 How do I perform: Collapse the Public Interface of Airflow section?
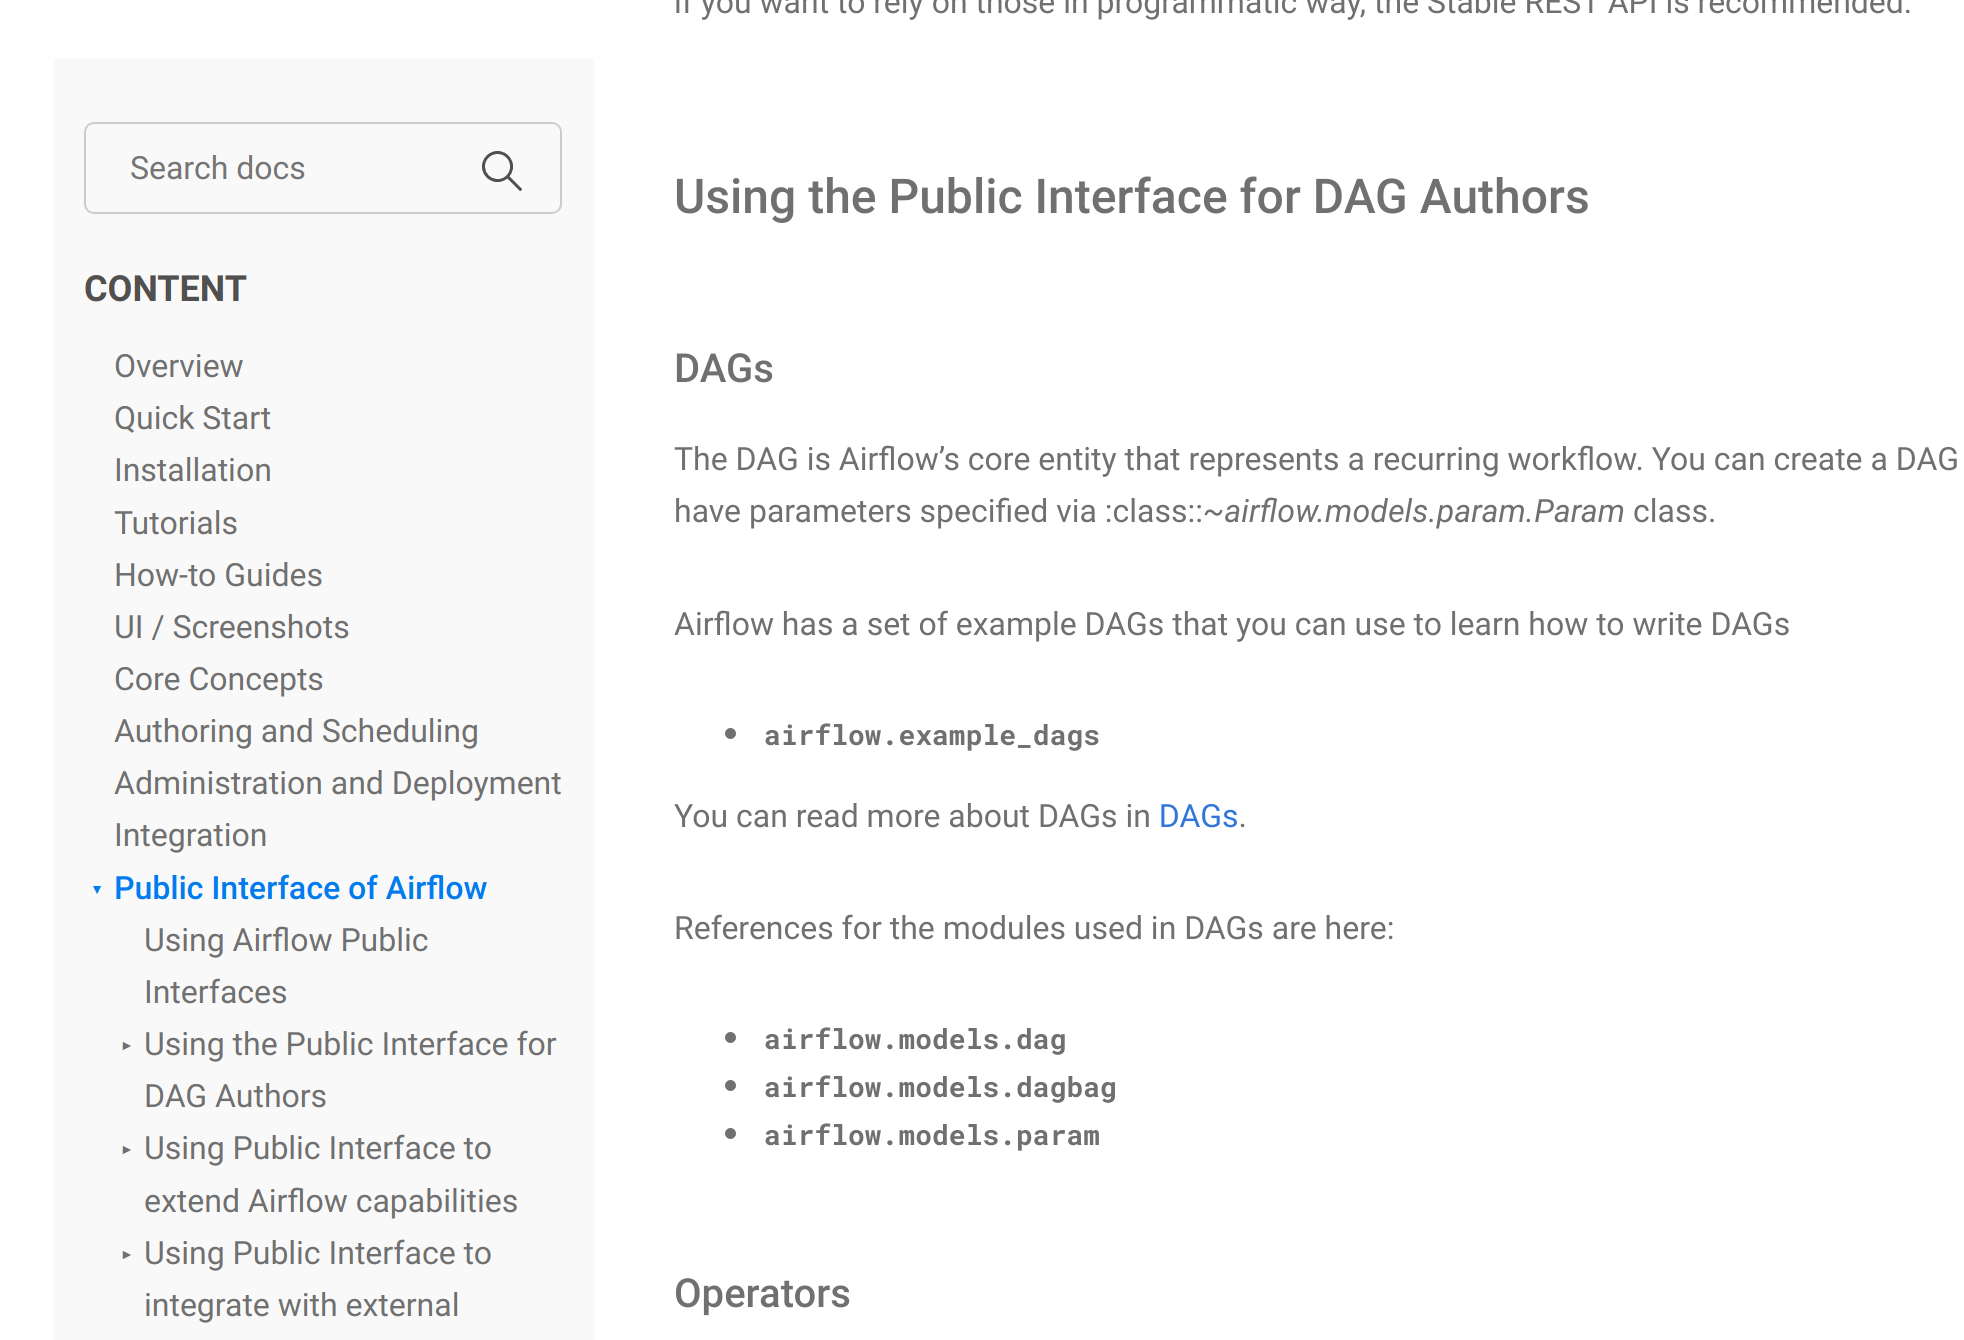coord(97,889)
